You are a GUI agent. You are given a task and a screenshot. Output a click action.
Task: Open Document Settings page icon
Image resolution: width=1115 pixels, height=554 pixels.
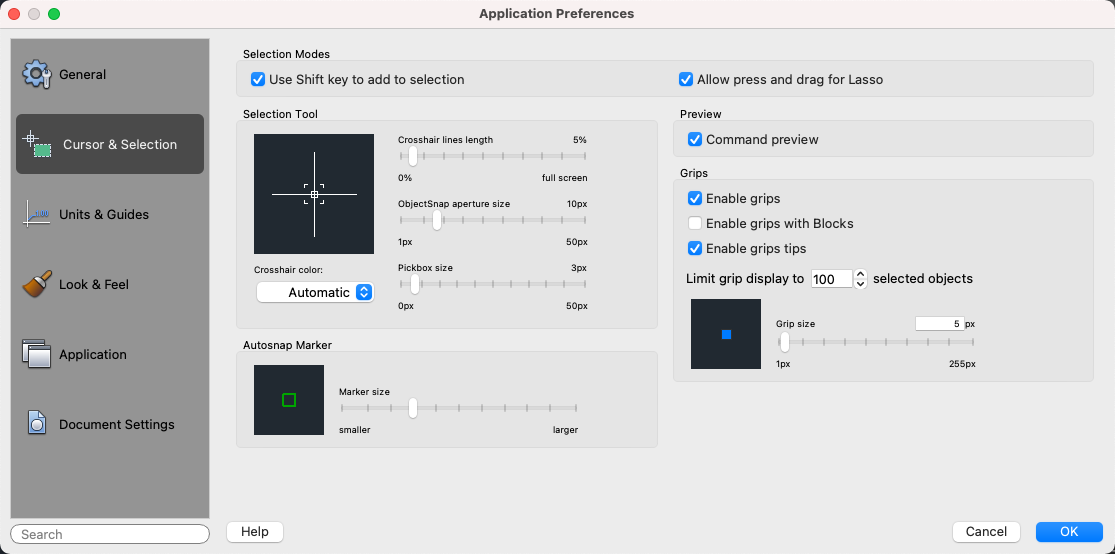coord(37,424)
